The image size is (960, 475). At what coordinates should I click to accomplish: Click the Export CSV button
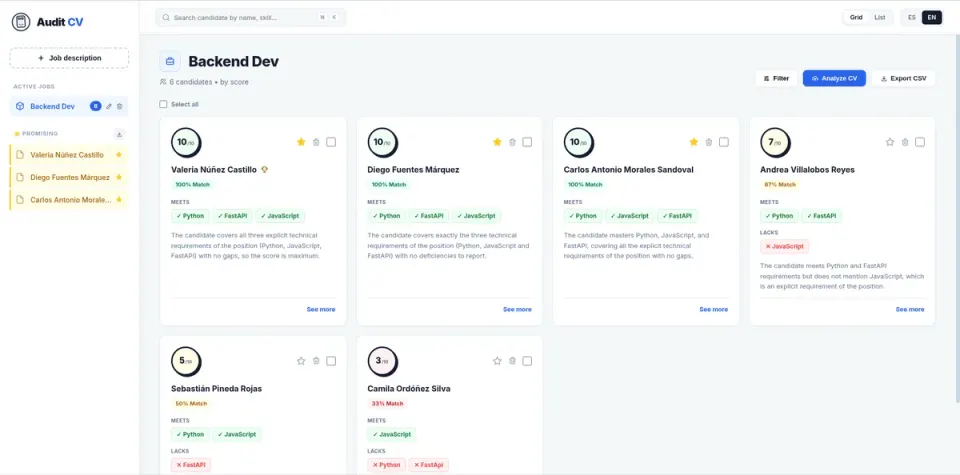(x=903, y=78)
